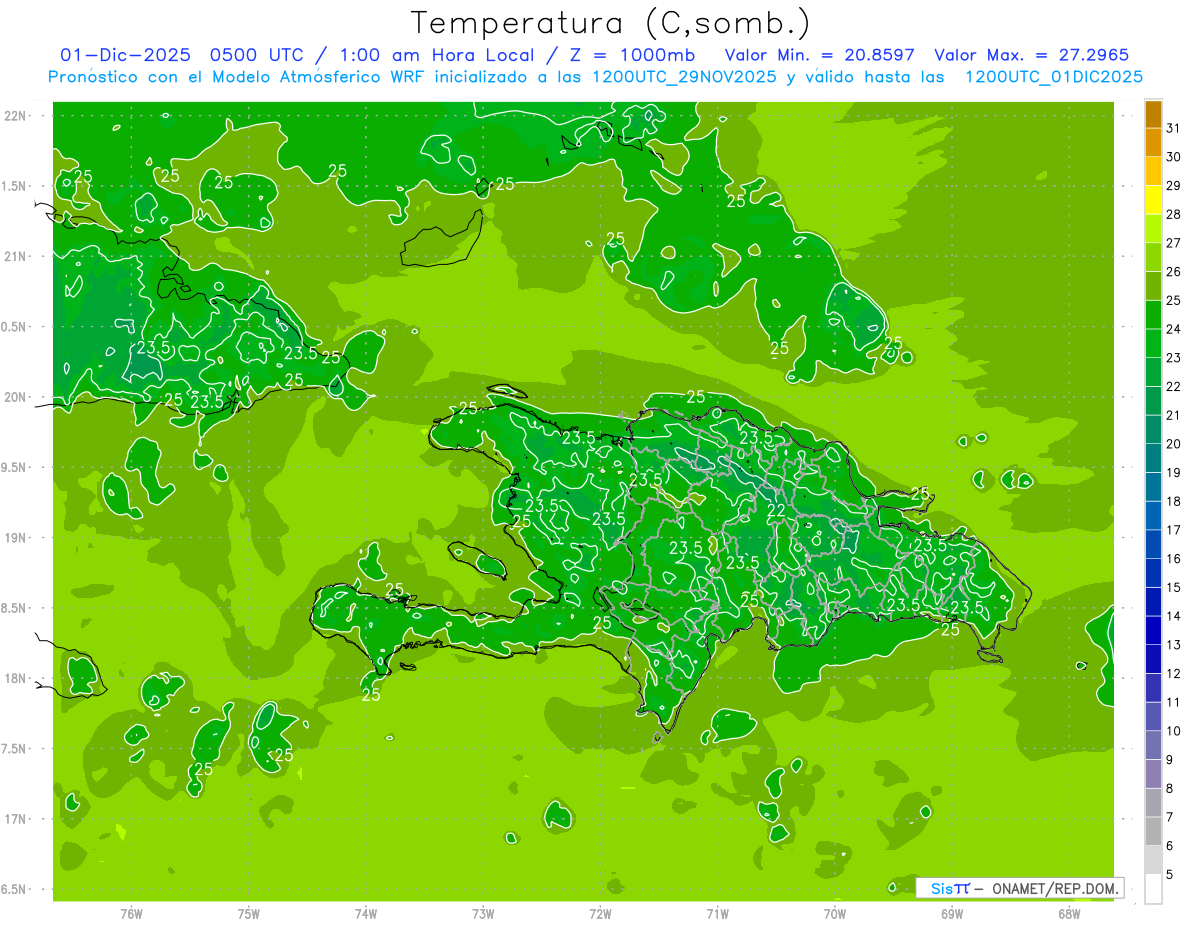This screenshot has width=1200, height=927.
Task: Click the "68W" longitude axis label
Action: point(1069,914)
